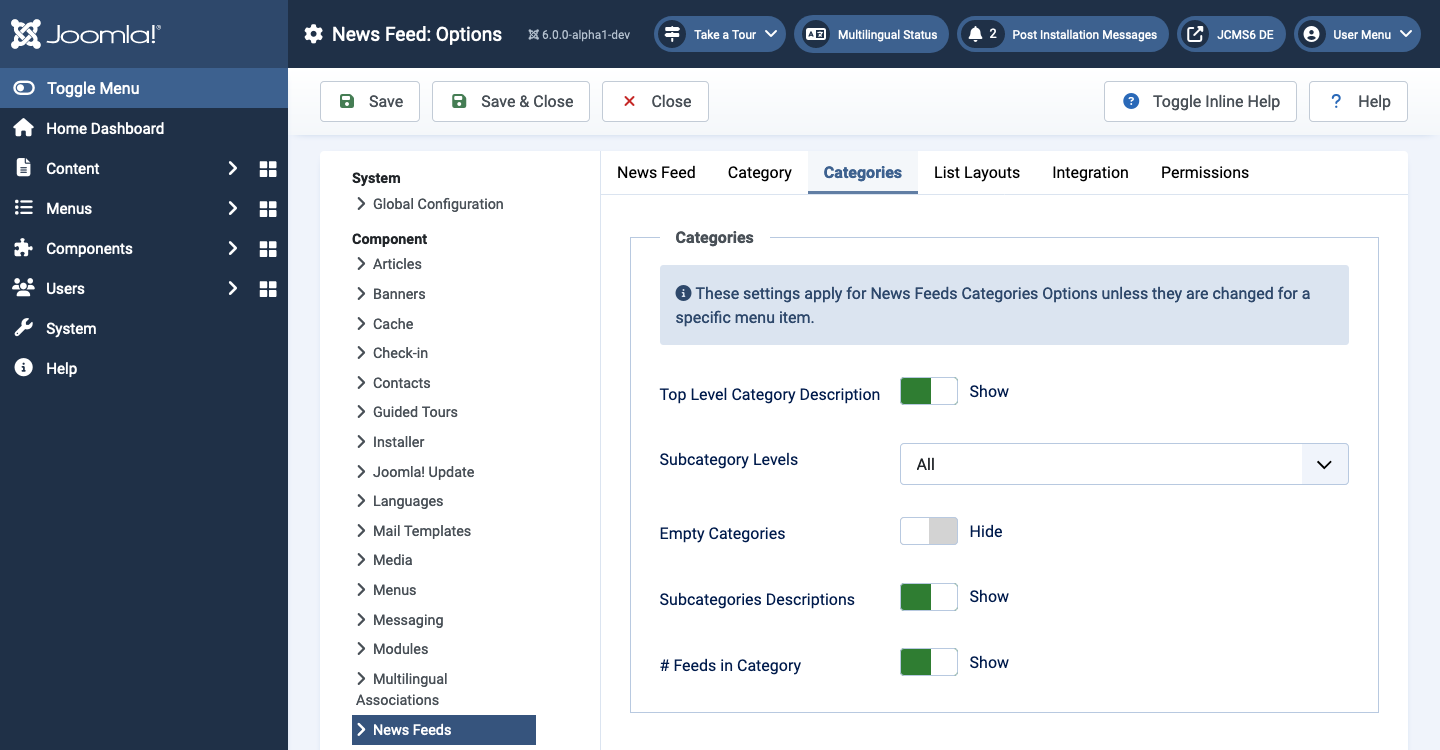Click the Multilingual Status language icon
Viewport: 1440px width, 750px height.
click(x=816, y=34)
